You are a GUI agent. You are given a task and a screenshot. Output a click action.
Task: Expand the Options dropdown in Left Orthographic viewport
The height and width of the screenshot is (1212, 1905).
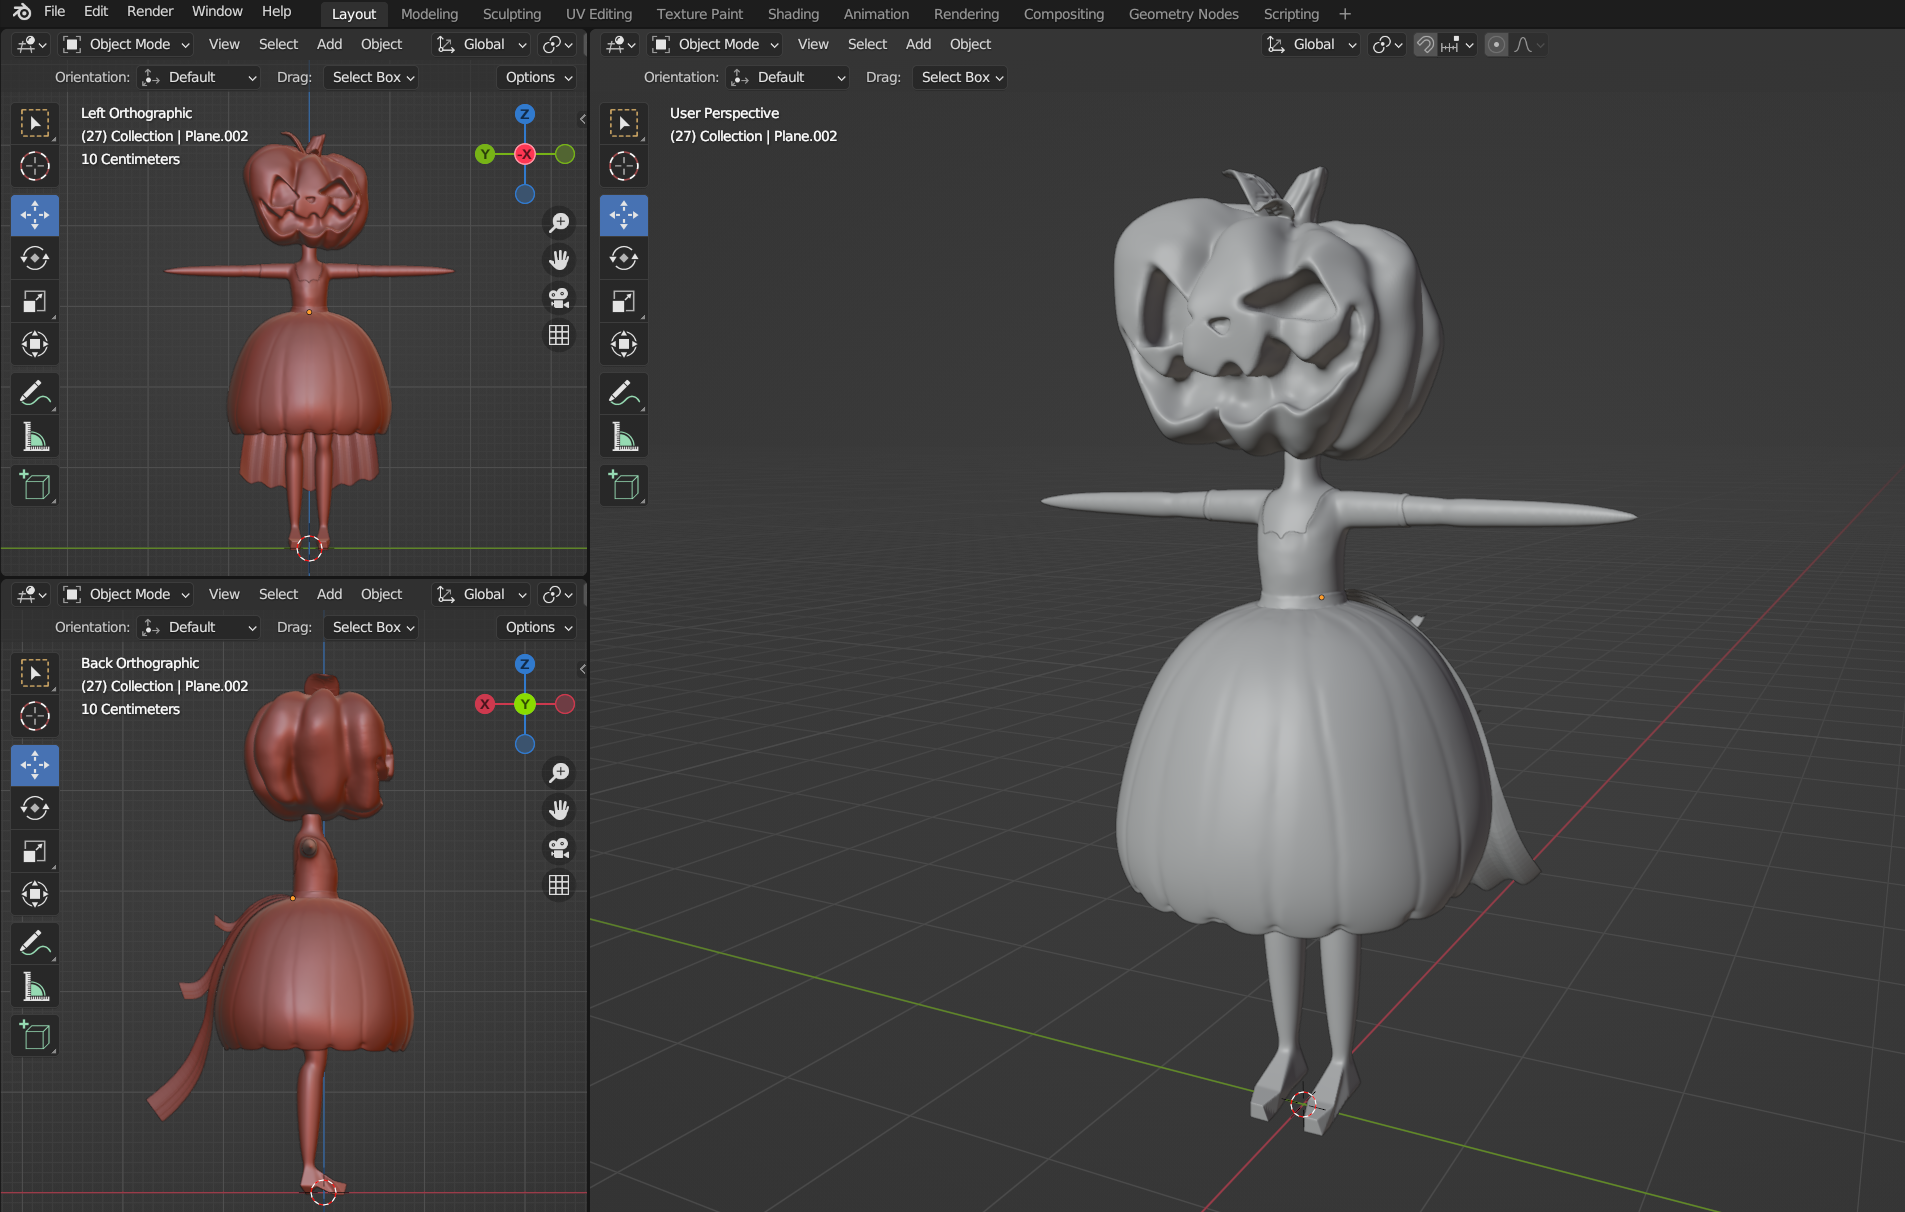point(537,77)
